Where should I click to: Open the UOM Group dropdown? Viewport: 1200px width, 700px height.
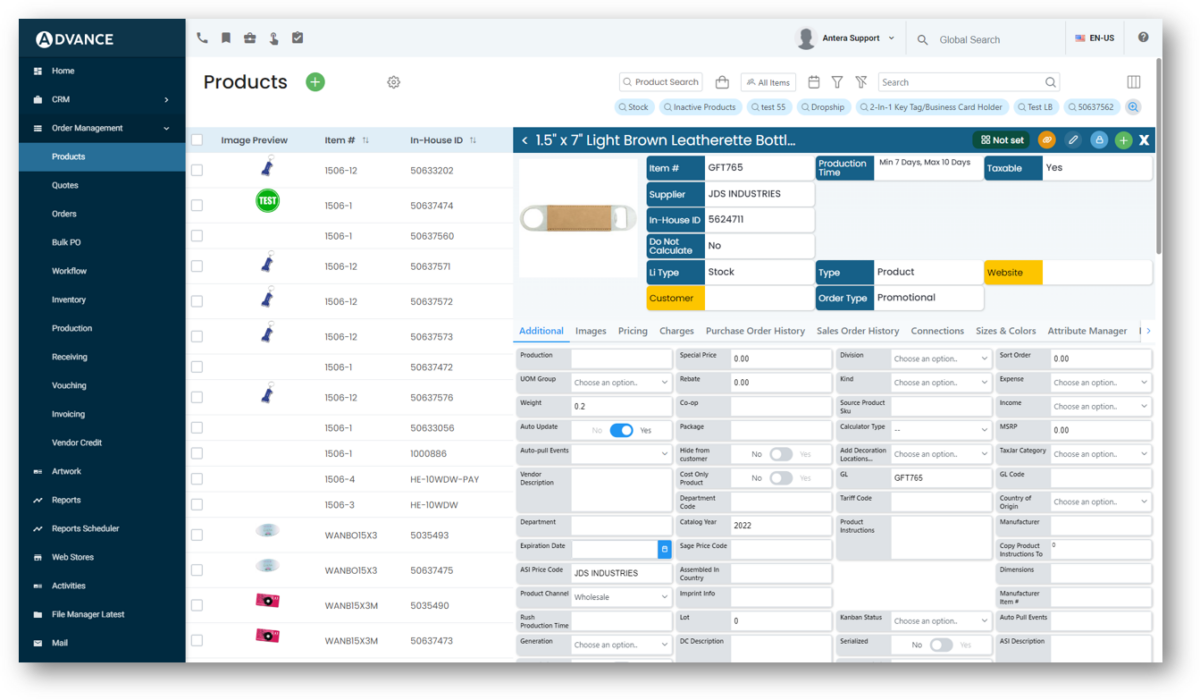click(619, 382)
